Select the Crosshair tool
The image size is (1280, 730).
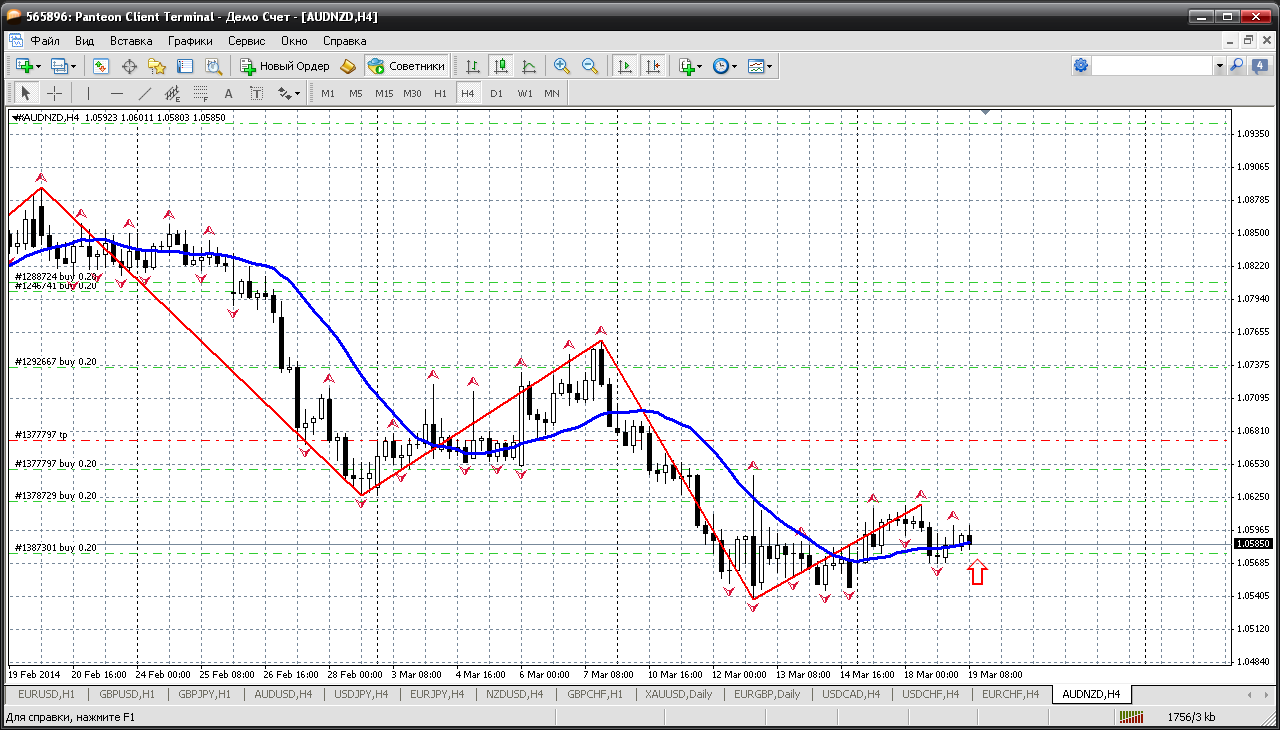click(54, 93)
